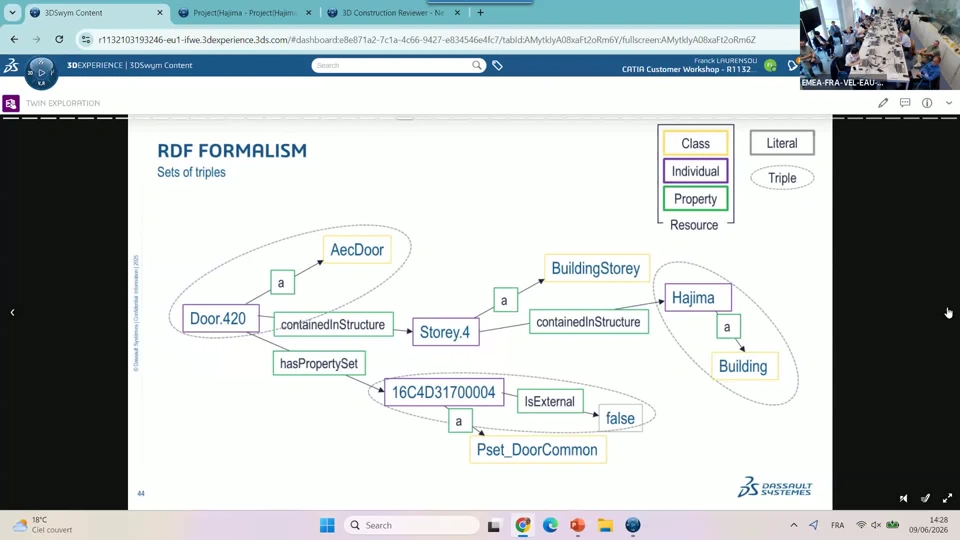Open Task View on the taskbar
This screenshot has height=540, width=960.
tap(493, 525)
